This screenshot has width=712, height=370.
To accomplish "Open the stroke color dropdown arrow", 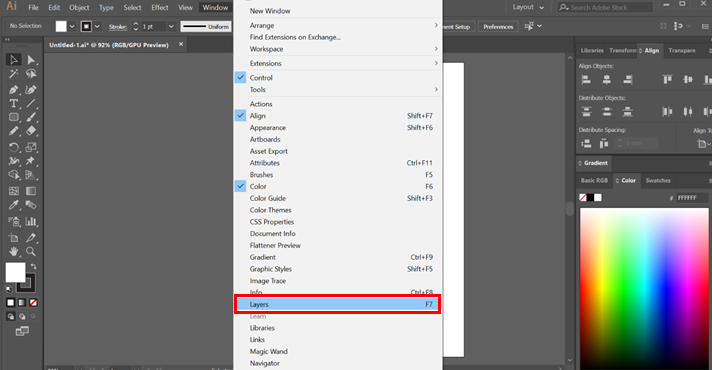I will point(97,26).
